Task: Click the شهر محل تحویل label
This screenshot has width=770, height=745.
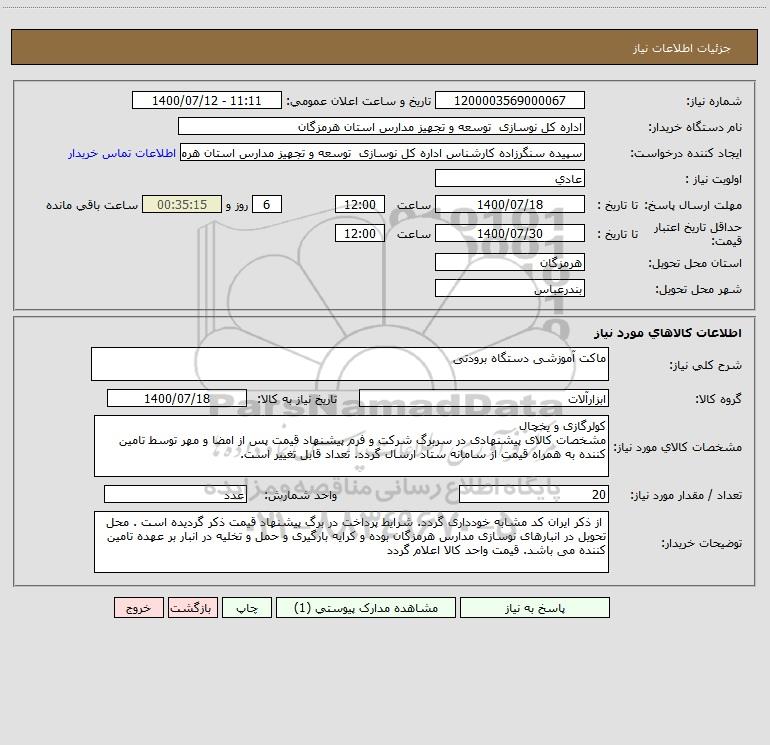Action: click(x=699, y=290)
